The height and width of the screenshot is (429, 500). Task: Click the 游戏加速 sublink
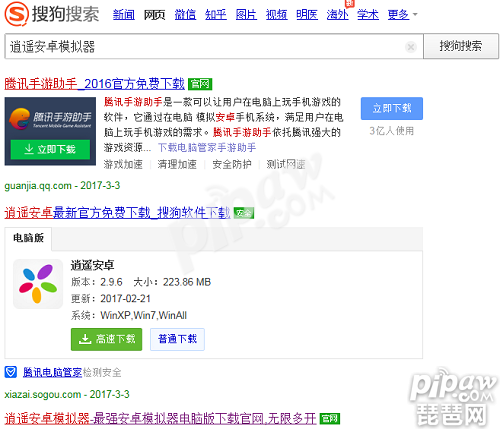[123, 164]
